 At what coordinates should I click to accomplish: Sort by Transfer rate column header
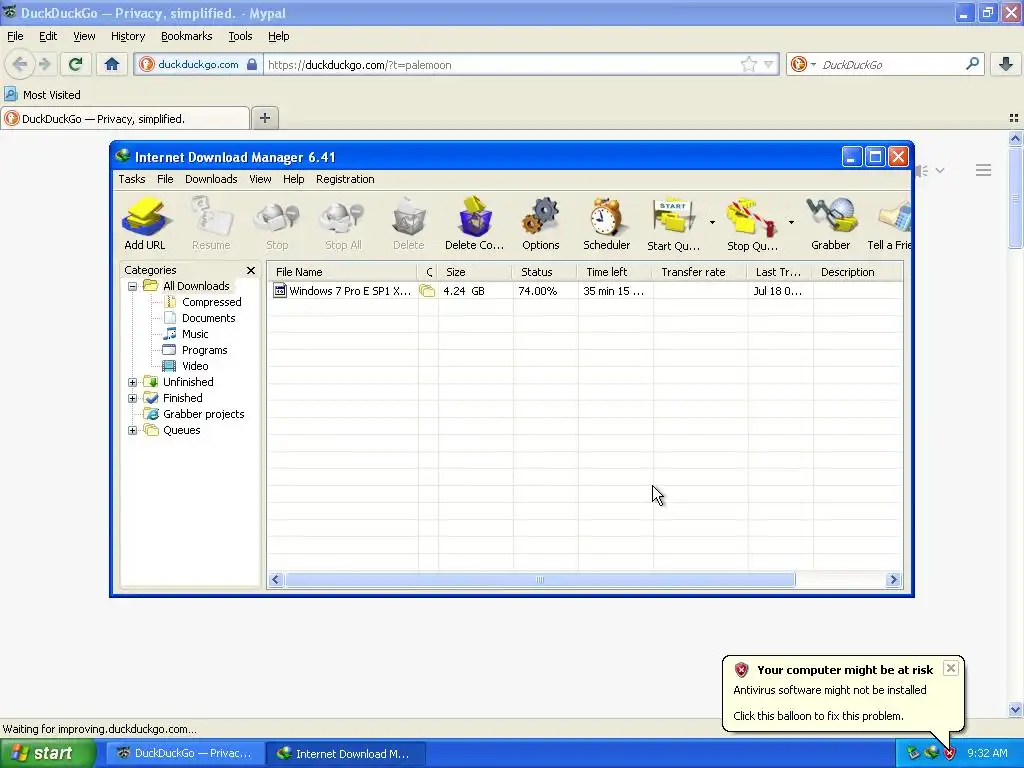click(700, 272)
